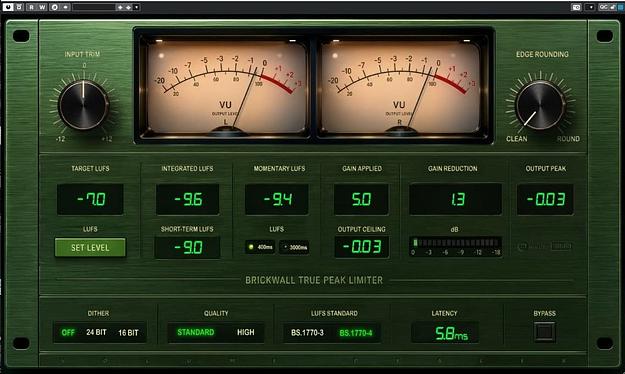Click the Integrated LUFS readout -9.6
The width and height of the screenshot is (625, 374).
pos(188,199)
